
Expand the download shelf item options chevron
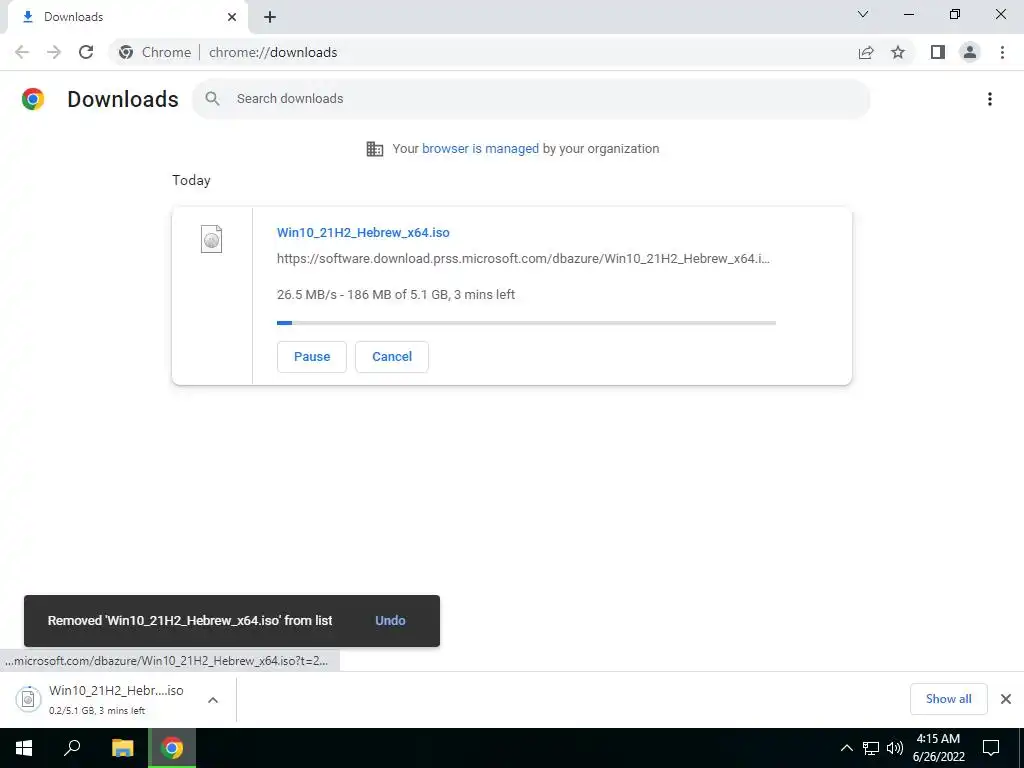tap(213, 700)
